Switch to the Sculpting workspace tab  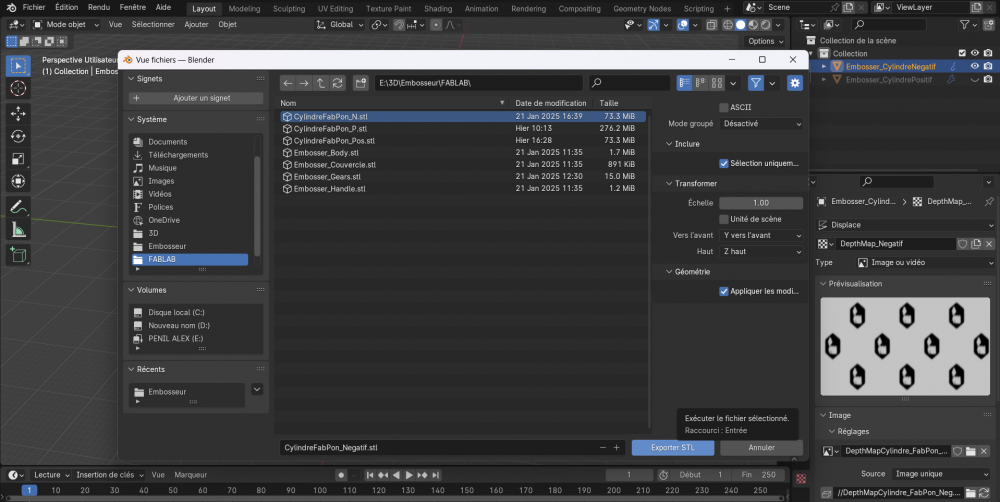[x=289, y=8]
